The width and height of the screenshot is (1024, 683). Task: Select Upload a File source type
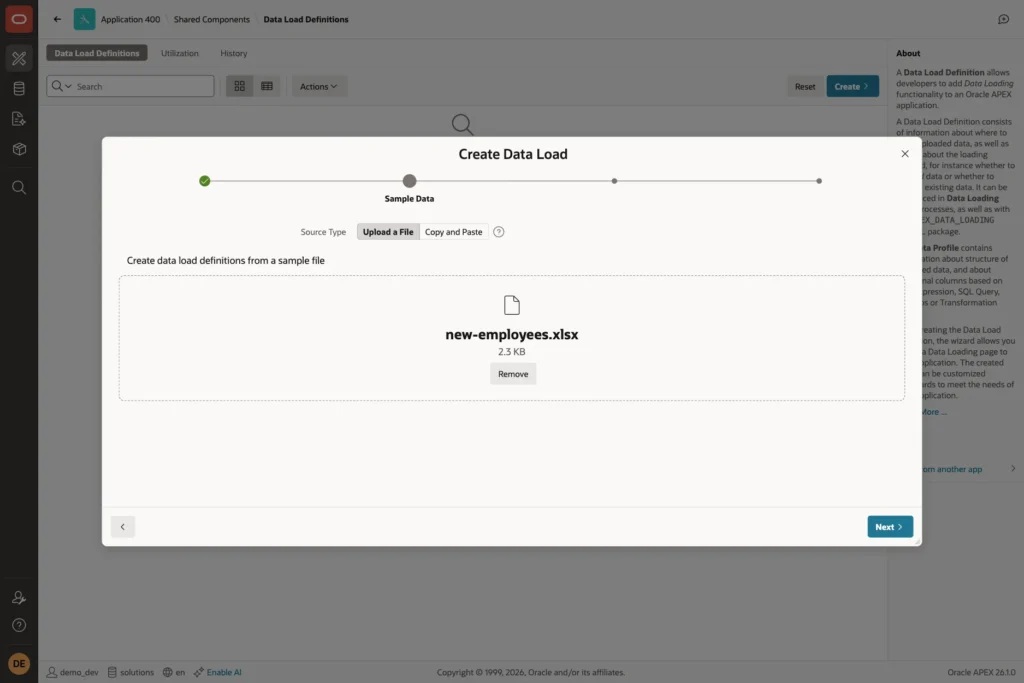point(388,232)
